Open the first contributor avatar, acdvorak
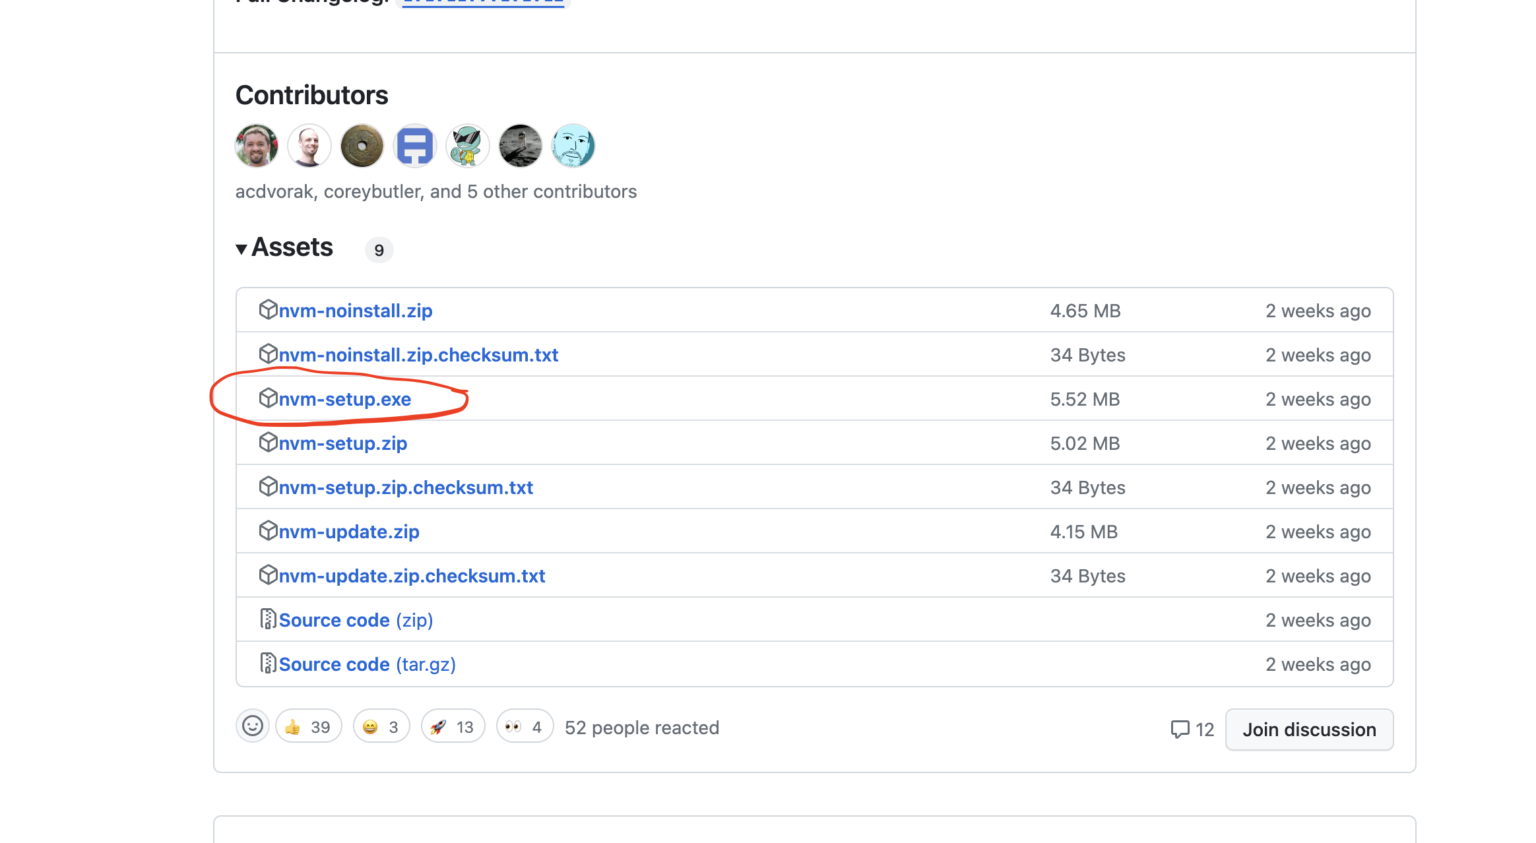1536x843 pixels. (257, 146)
